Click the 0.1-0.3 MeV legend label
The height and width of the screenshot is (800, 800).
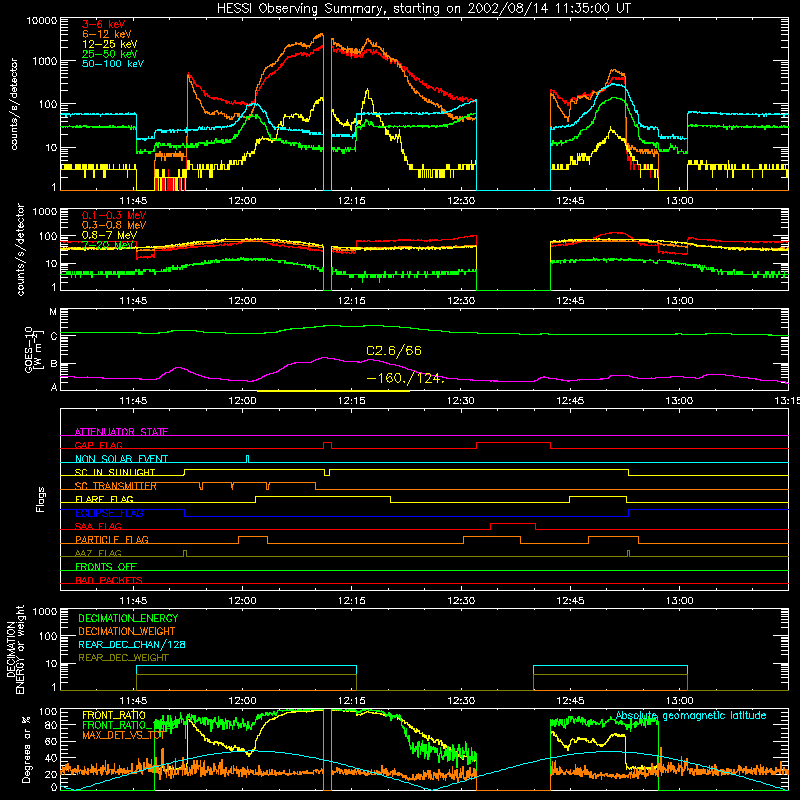tap(113, 215)
